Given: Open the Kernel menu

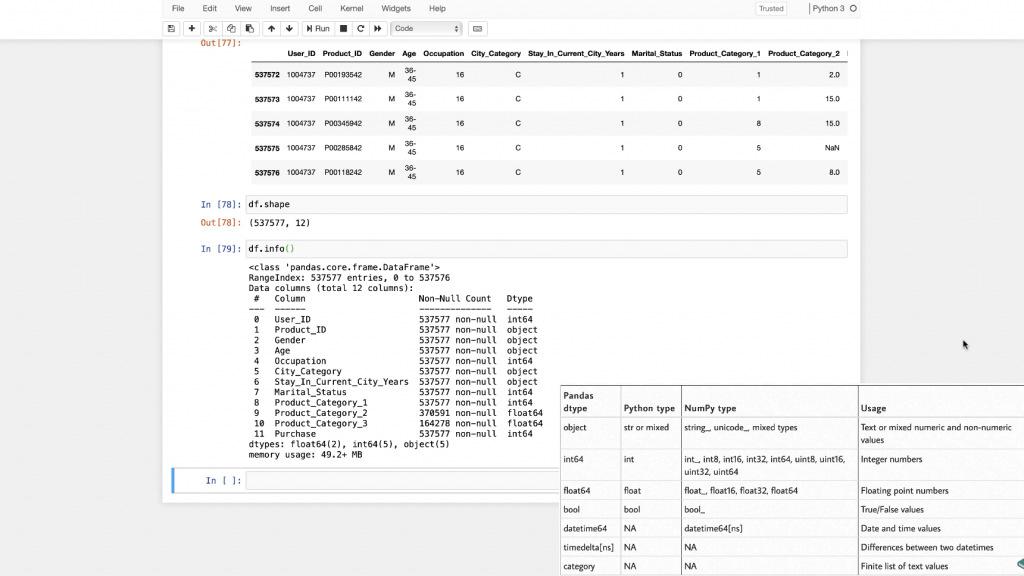Looking at the screenshot, I should 351,8.
